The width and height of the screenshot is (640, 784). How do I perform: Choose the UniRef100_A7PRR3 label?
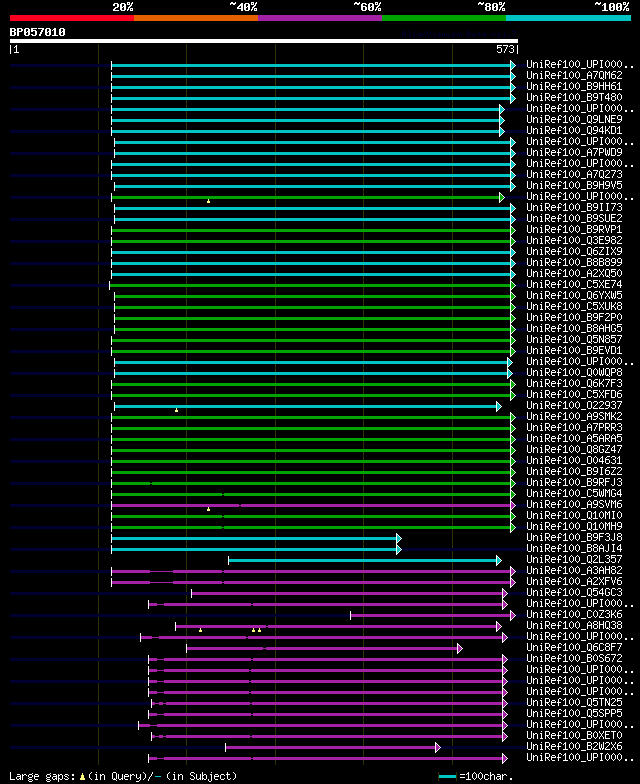tap(574, 428)
